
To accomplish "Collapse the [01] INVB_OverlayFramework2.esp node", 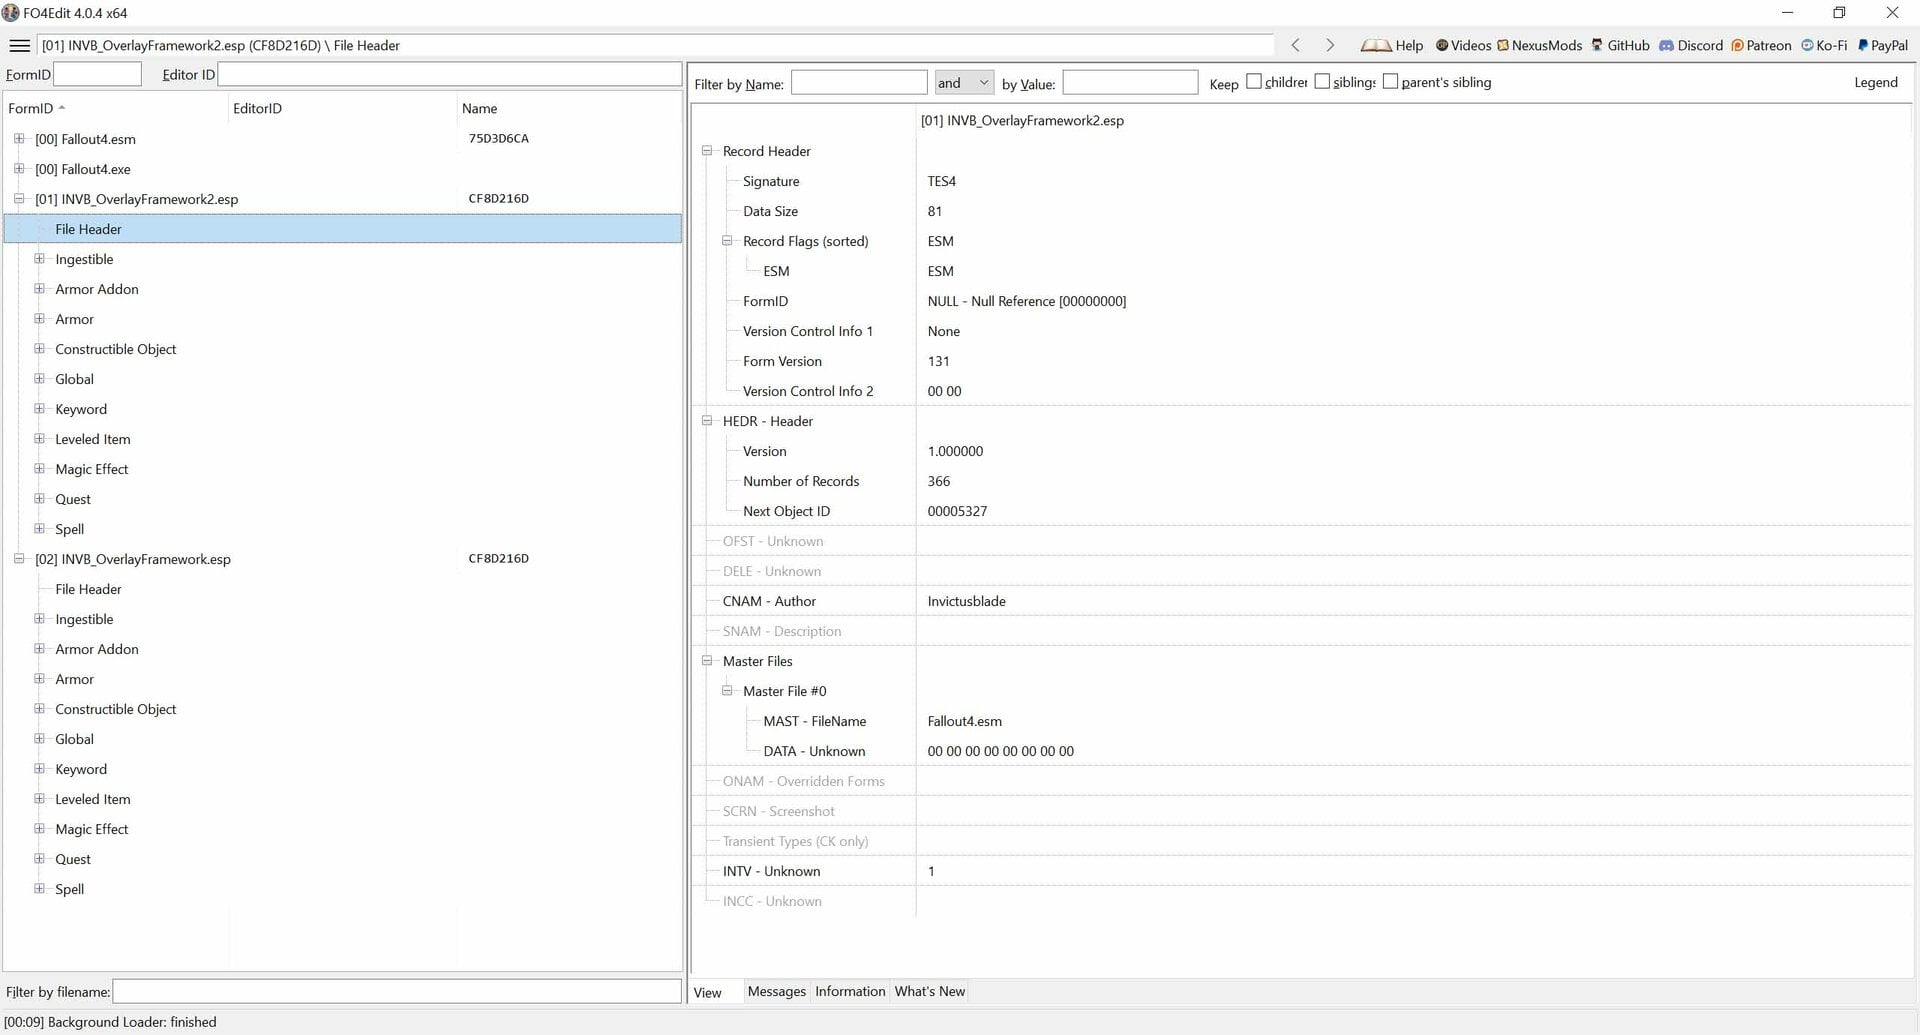I will pyautogui.click(x=19, y=199).
